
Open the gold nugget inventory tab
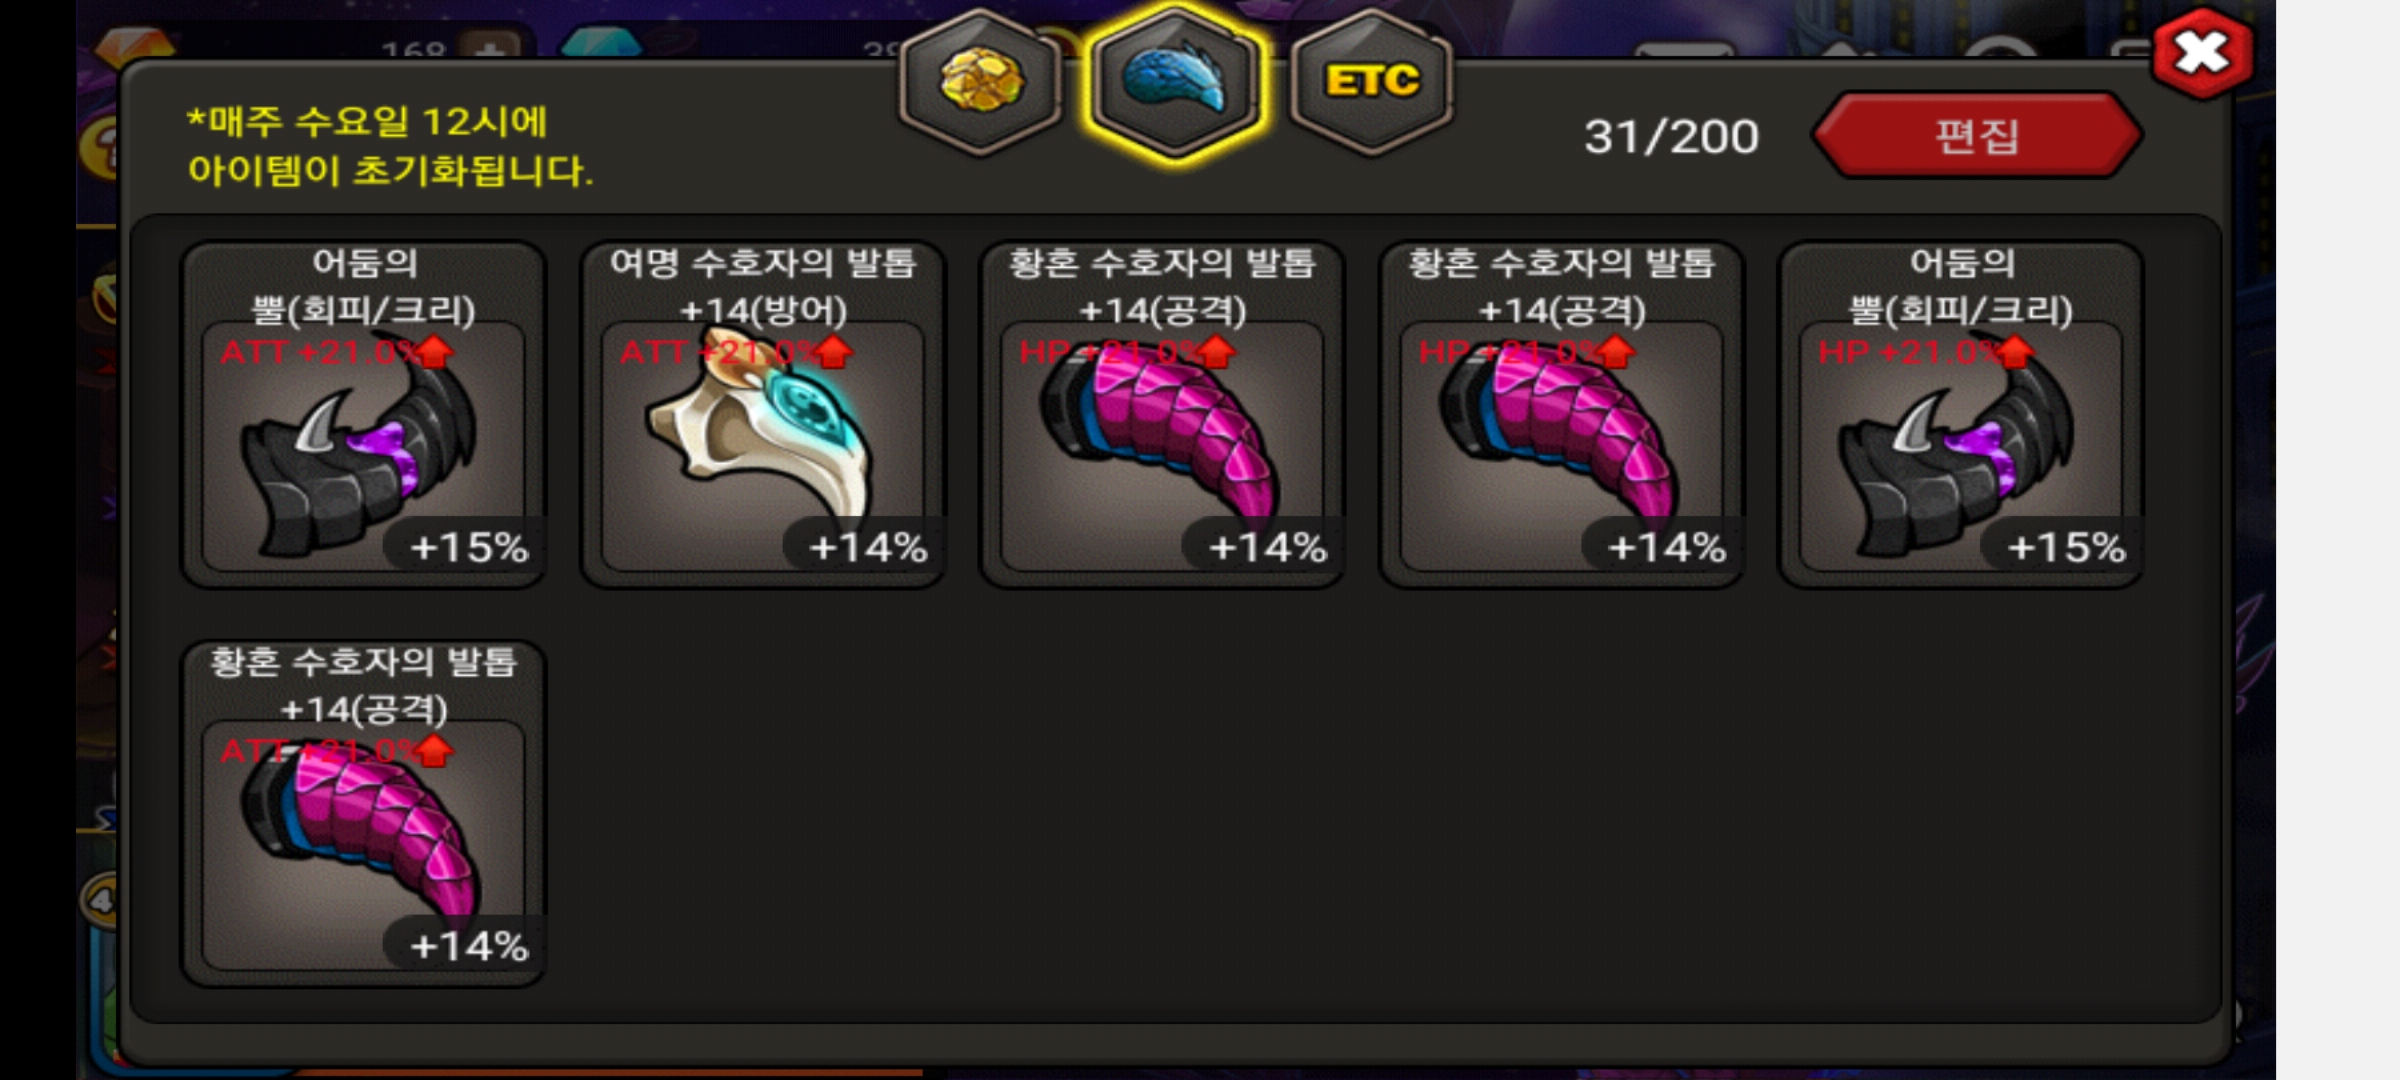pos(980,82)
